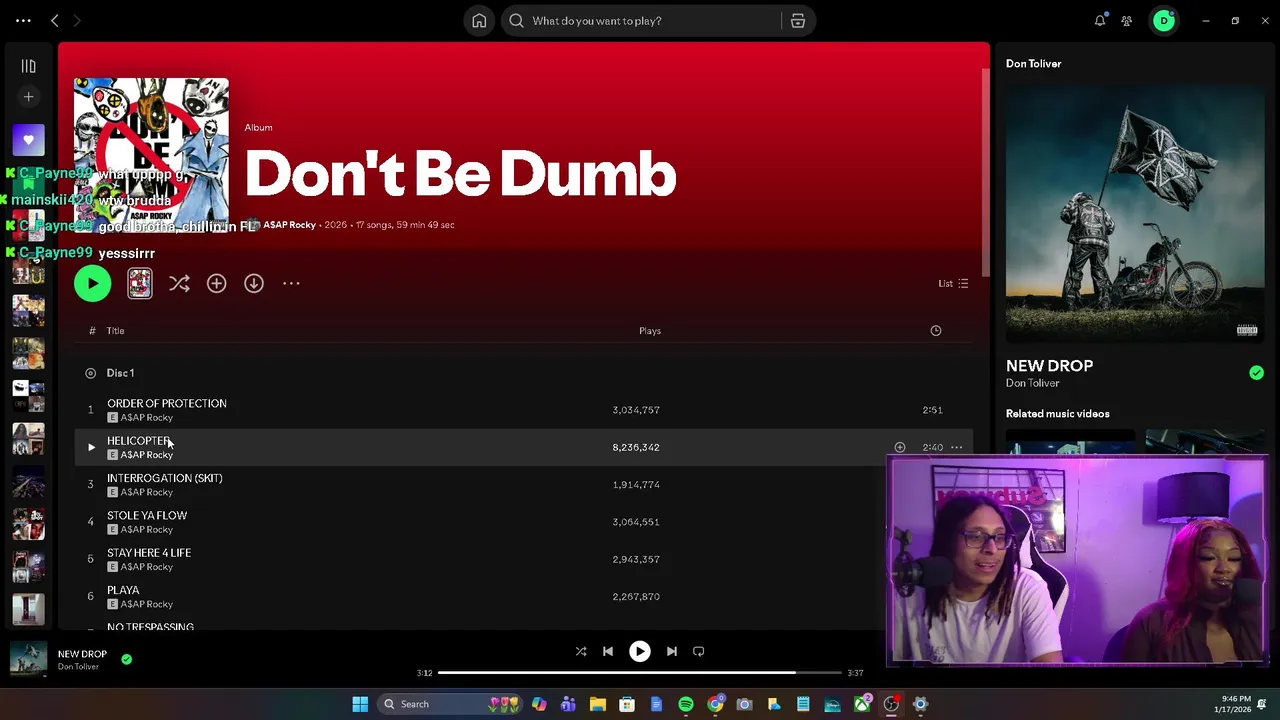The width and height of the screenshot is (1280, 720).
Task: Open album preview thumbnail button
Action: 140,283
